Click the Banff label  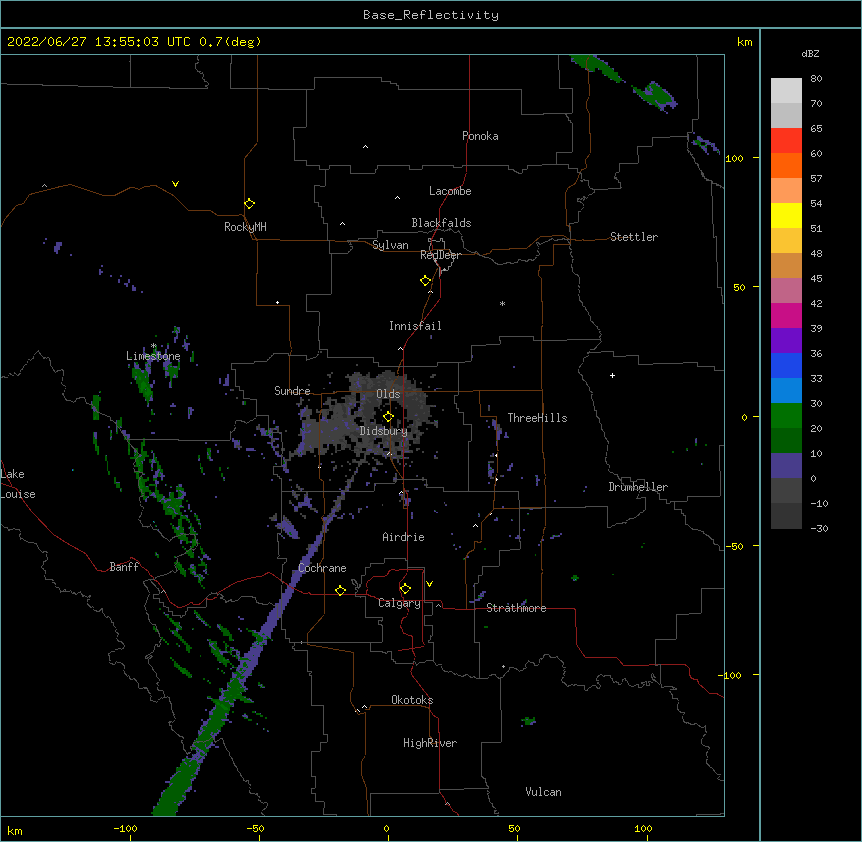coord(124,567)
